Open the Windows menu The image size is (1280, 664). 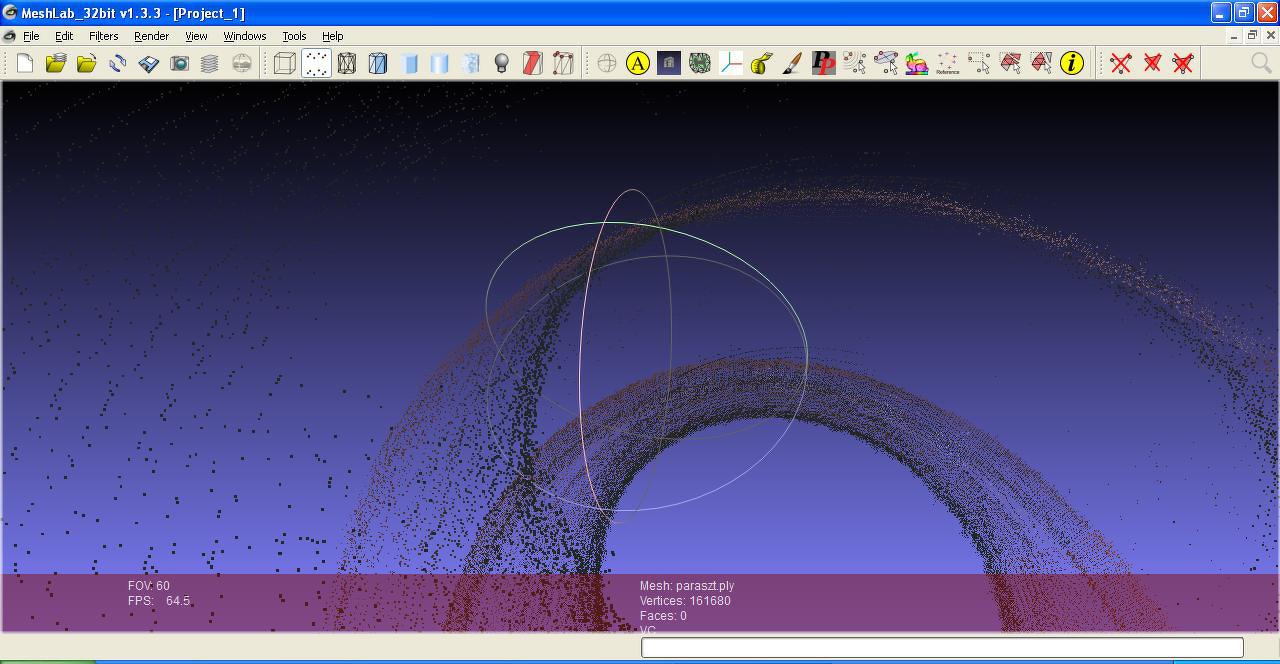click(x=245, y=36)
